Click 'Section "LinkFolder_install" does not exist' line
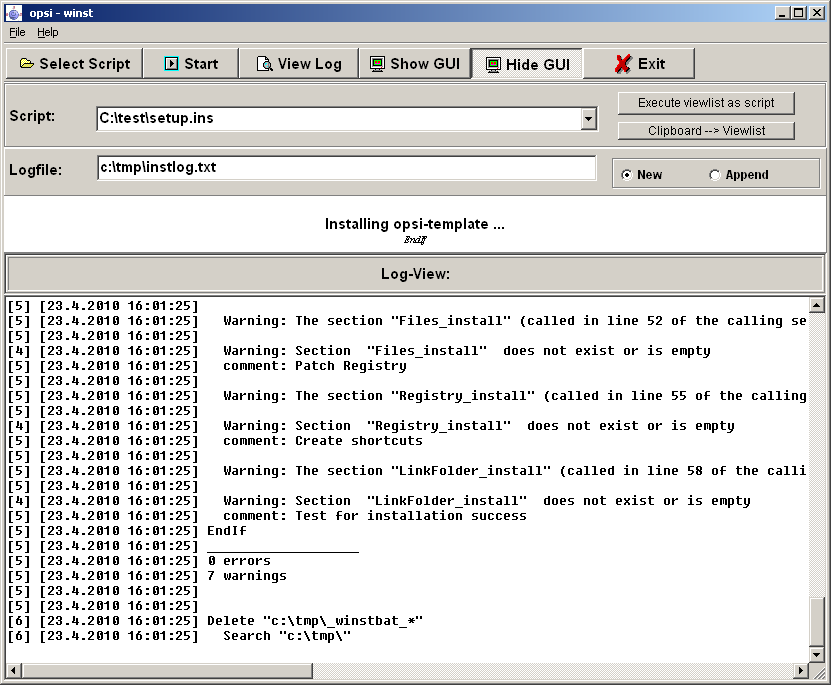 [487, 501]
